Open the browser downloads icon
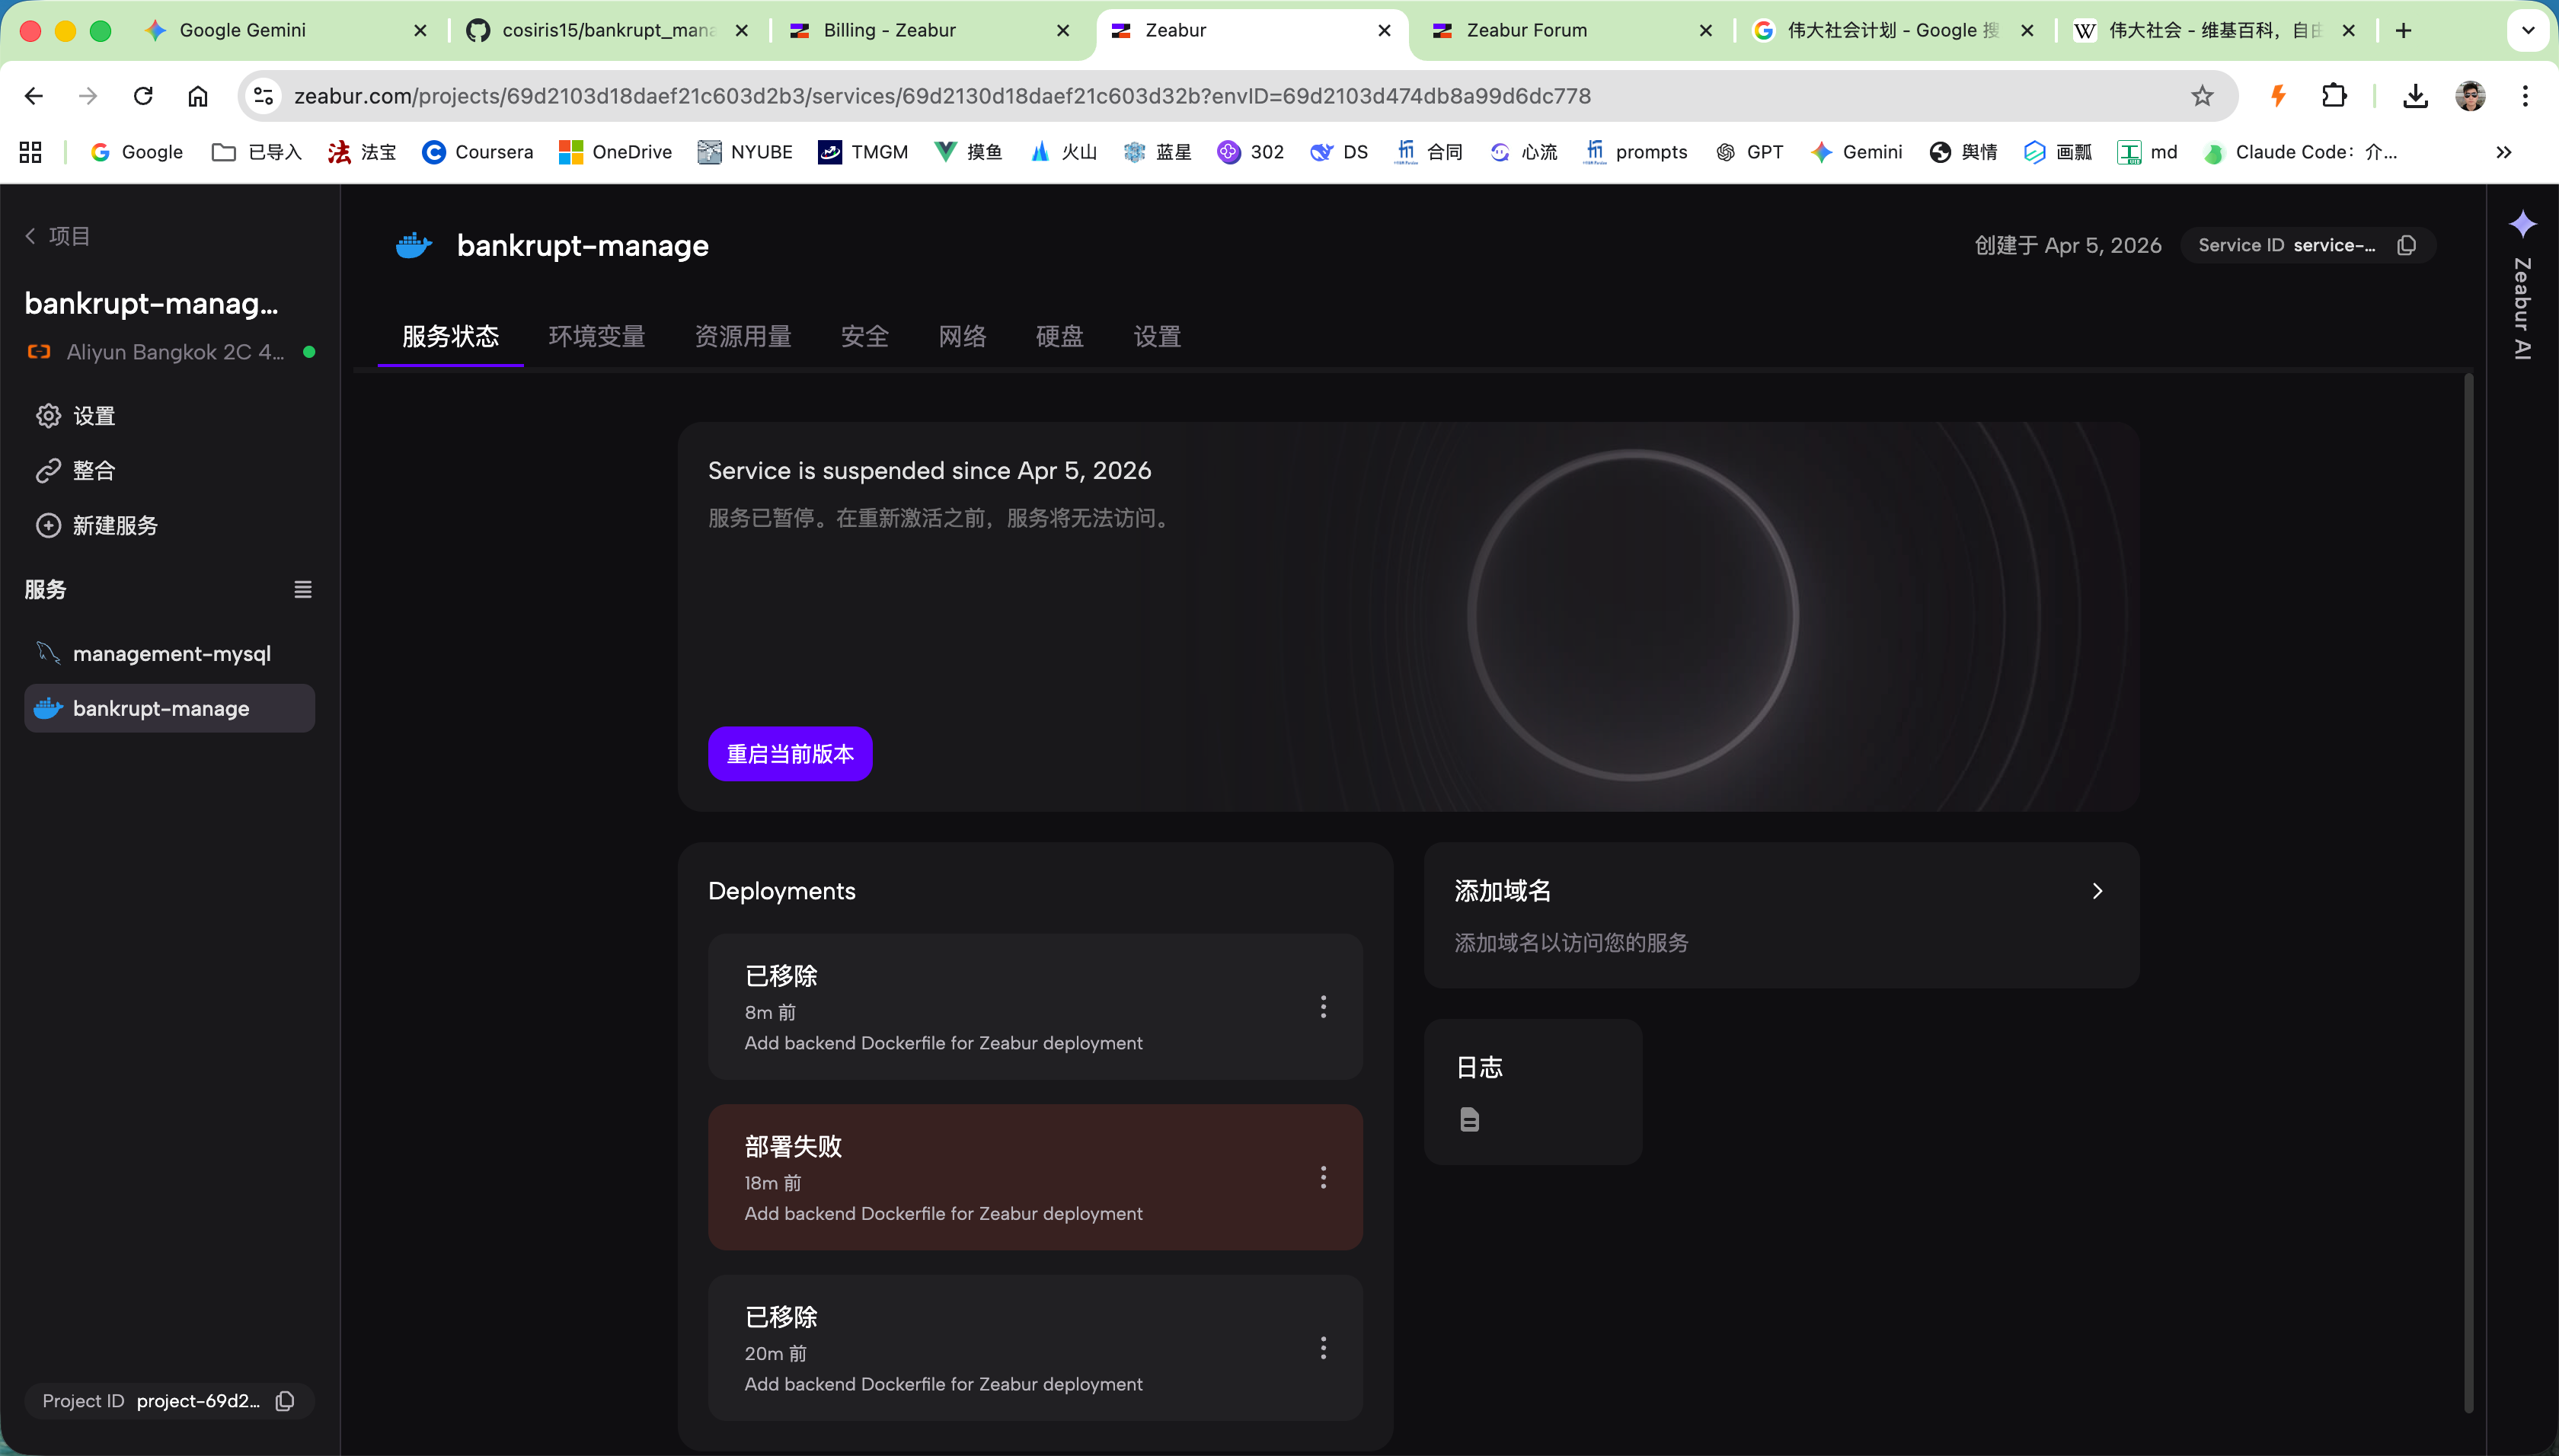The height and width of the screenshot is (1456, 2559). click(2415, 96)
